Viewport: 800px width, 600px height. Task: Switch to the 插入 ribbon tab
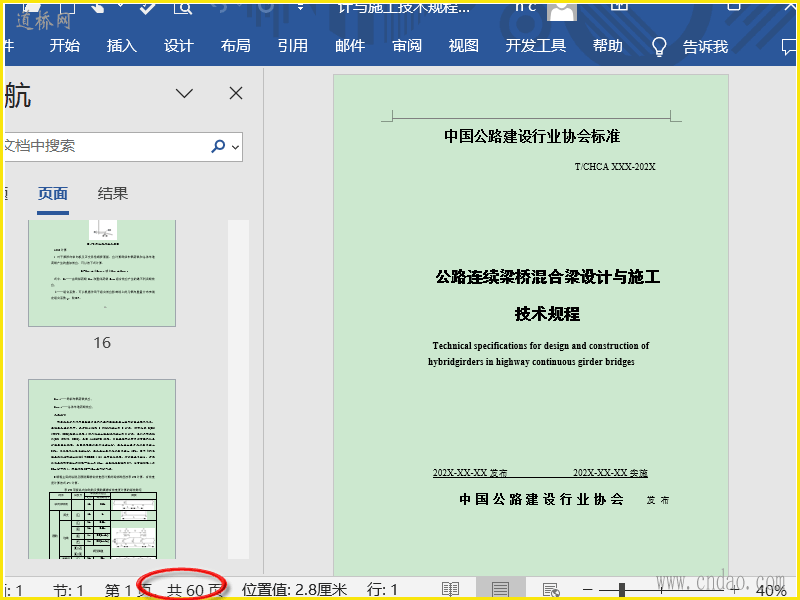coord(121,46)
